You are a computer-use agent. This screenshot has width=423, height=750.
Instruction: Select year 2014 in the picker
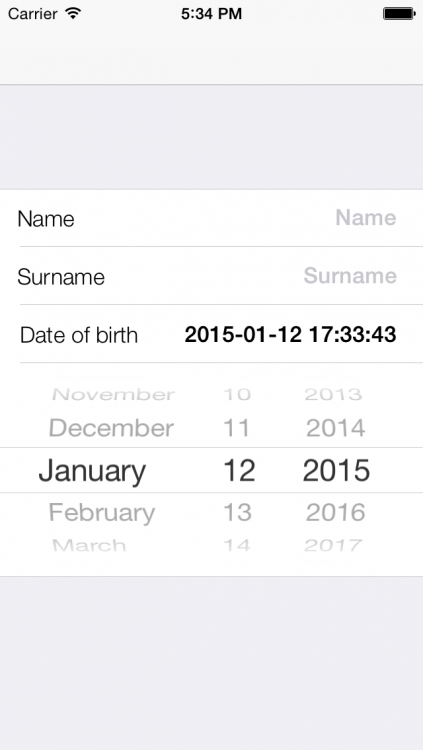click(335, 428)
